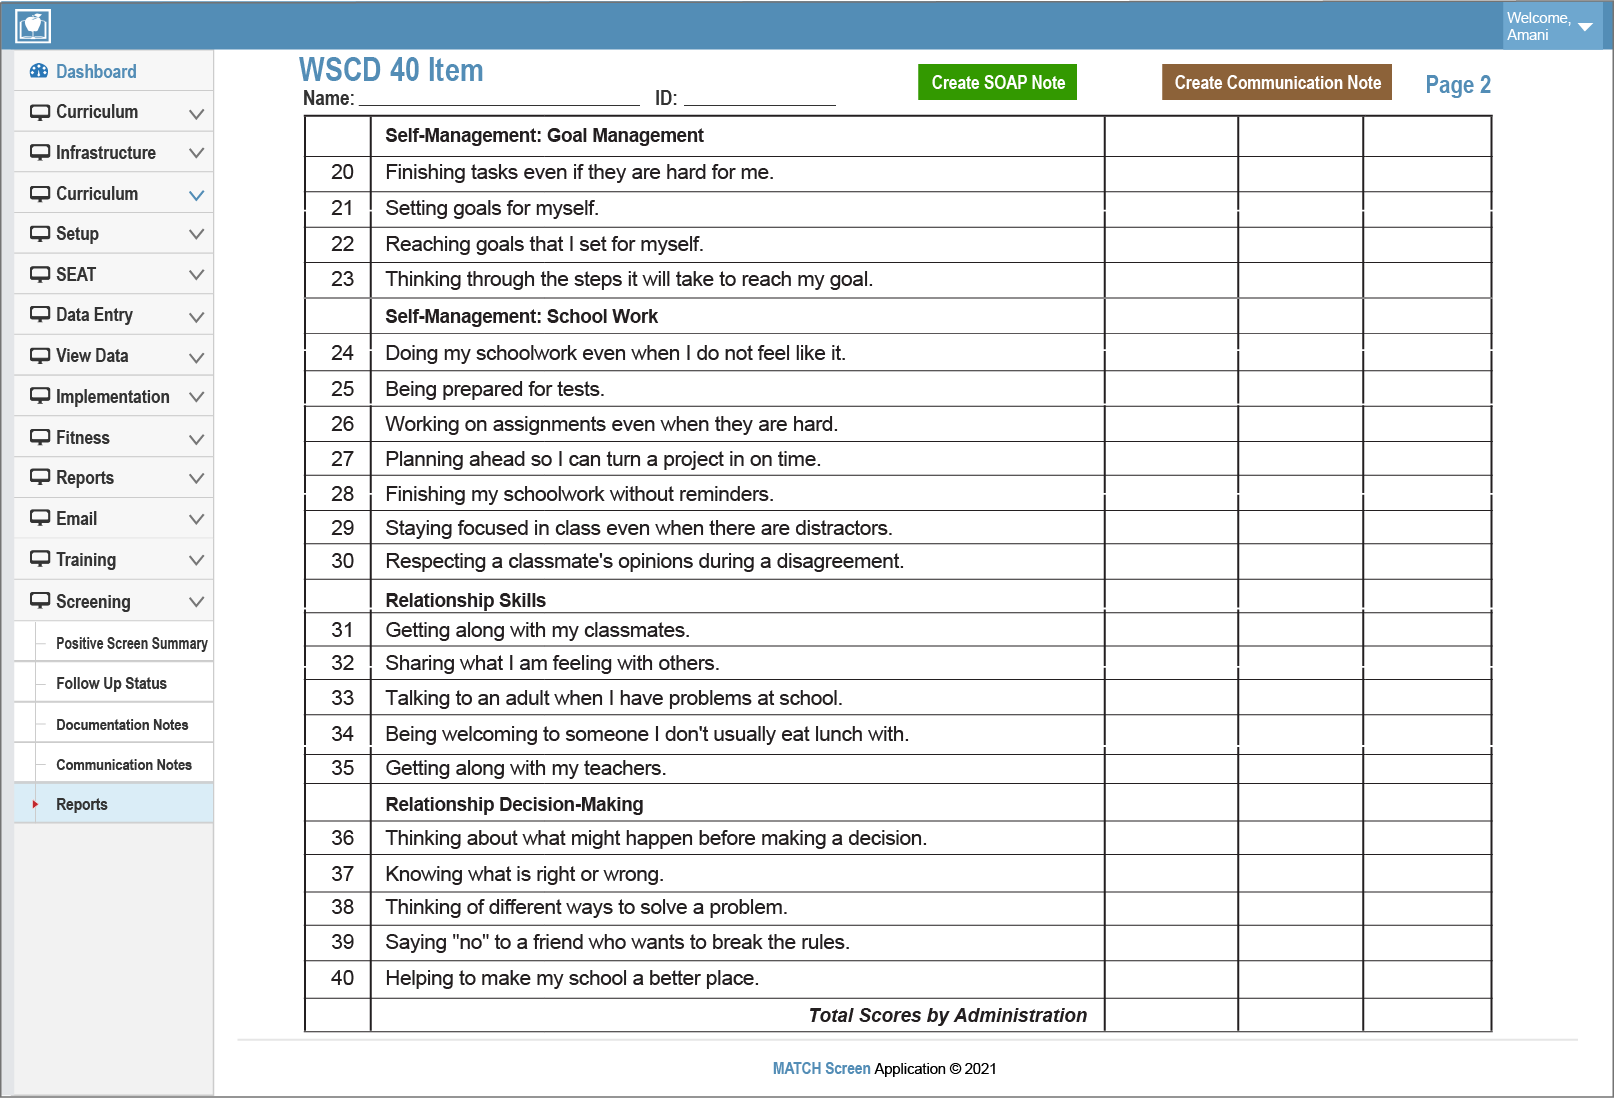This screenshot has width=1614, height=1098.
Task: Click the Email monitor icon
Action: click(39, 518)
